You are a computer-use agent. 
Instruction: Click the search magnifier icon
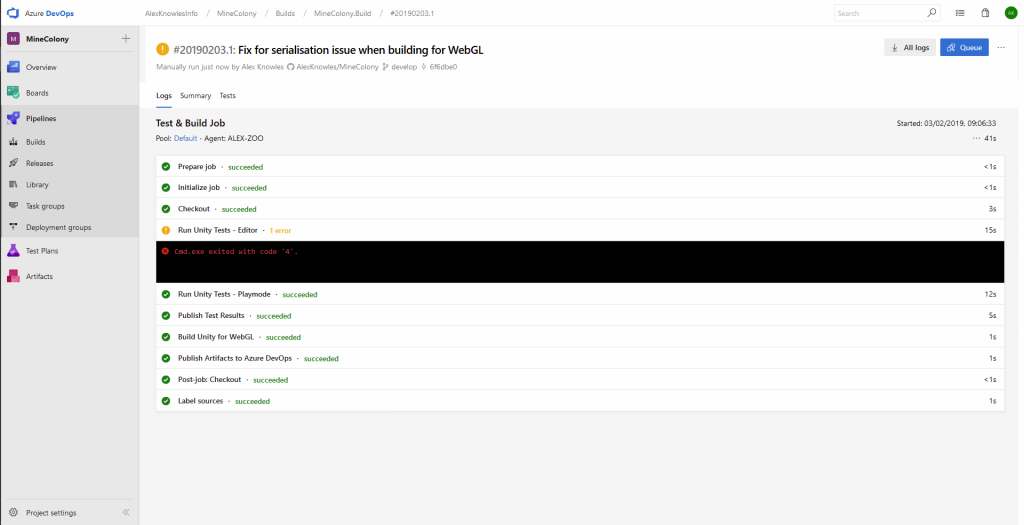click(x=932, y=12)
